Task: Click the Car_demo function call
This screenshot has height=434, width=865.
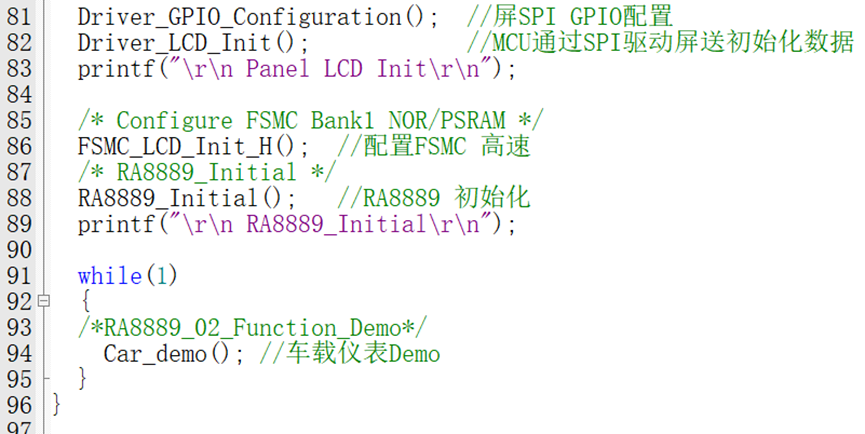Action: pos(174,354)
